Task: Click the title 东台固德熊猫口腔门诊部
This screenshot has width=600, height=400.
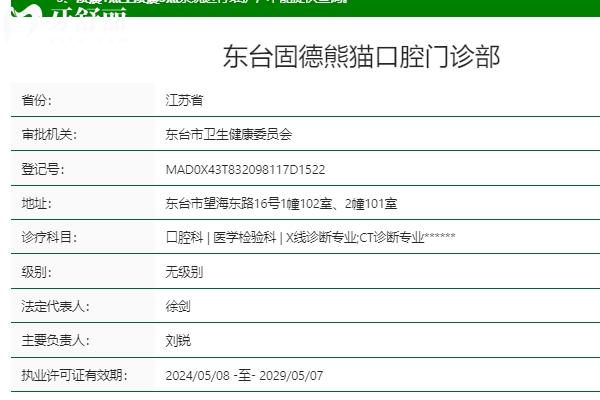Action: (x=361, y=57)
